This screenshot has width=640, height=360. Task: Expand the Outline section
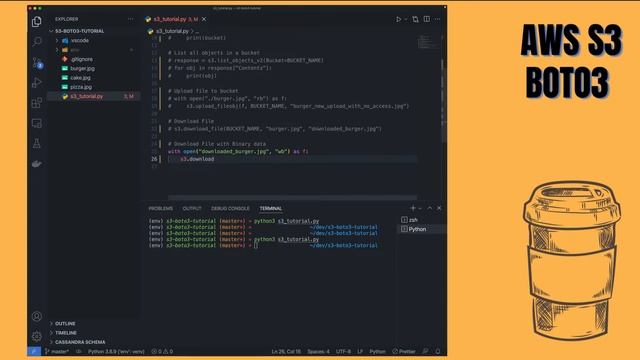pos(65,323)
